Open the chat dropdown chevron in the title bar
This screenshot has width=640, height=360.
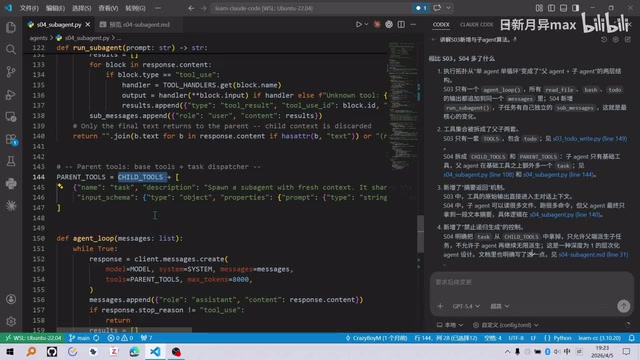[448, 8]
